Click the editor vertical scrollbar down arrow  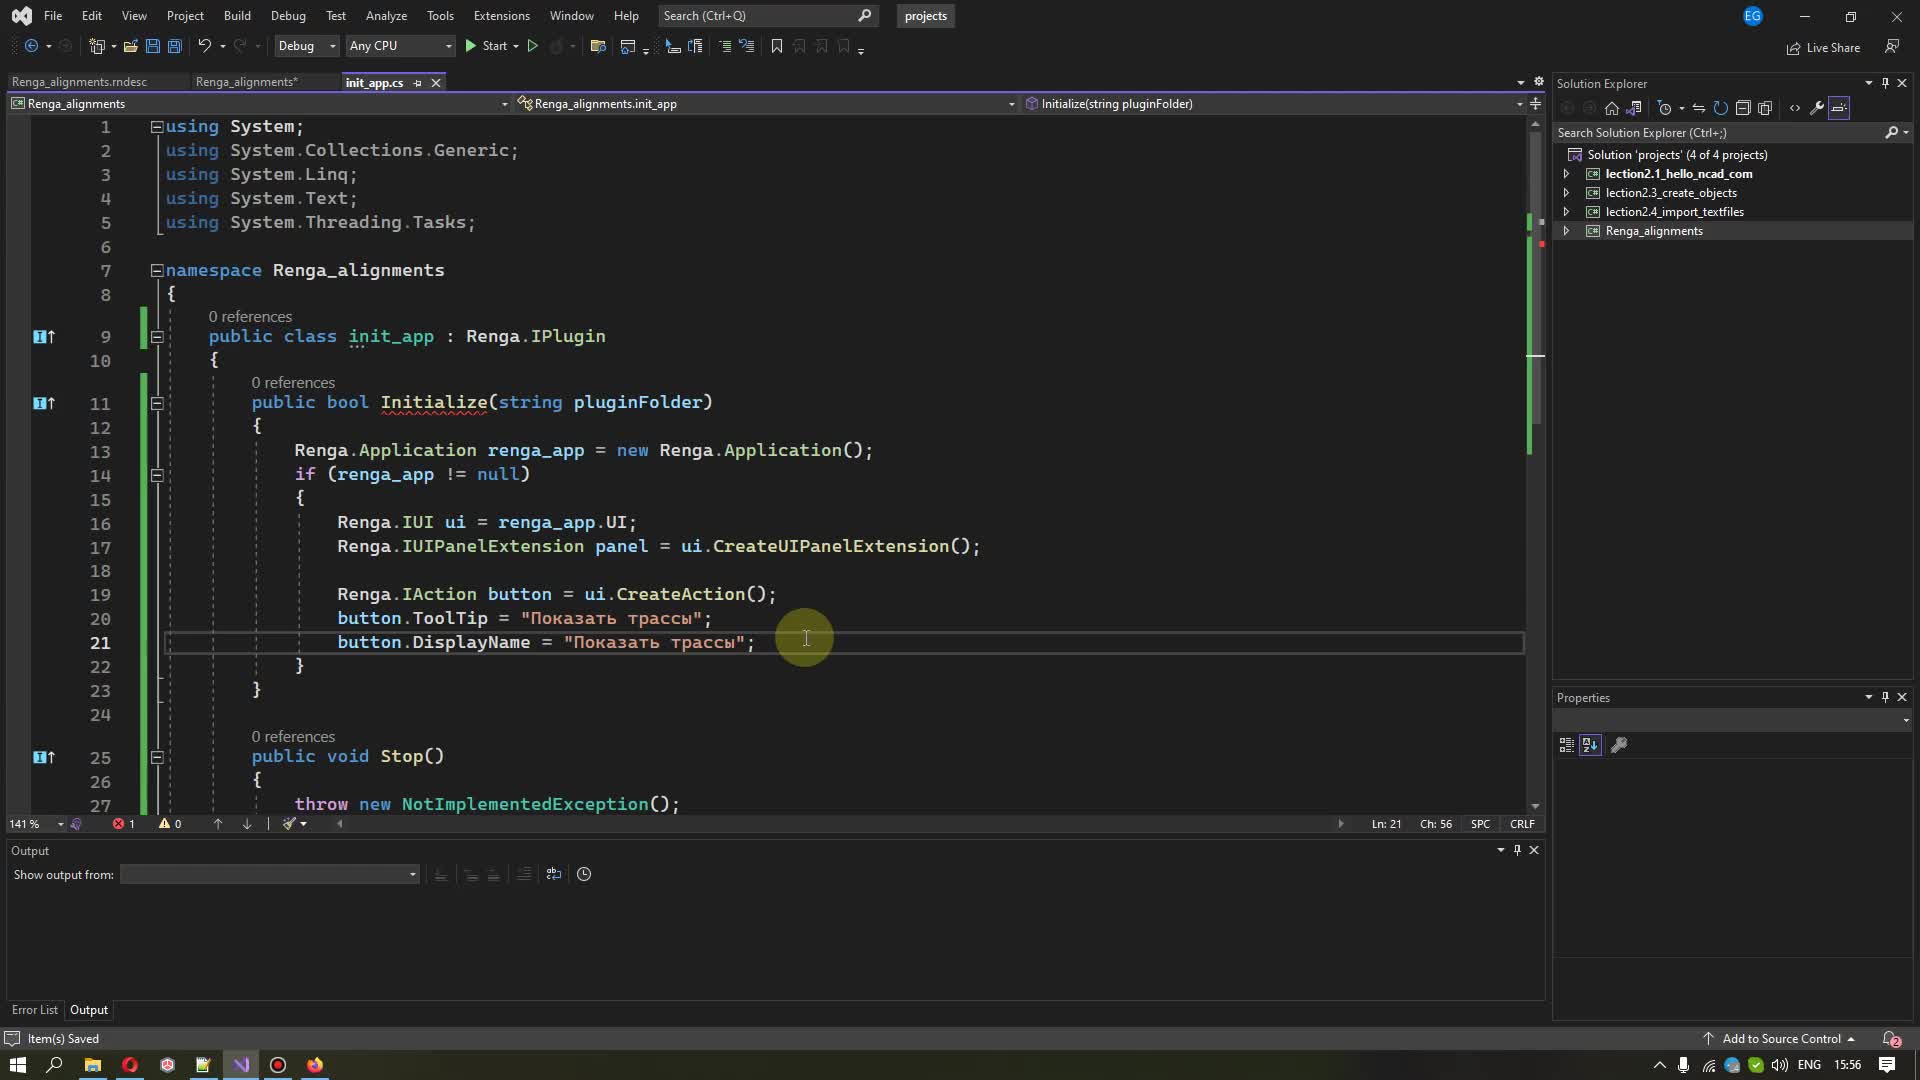point(1535,806)
